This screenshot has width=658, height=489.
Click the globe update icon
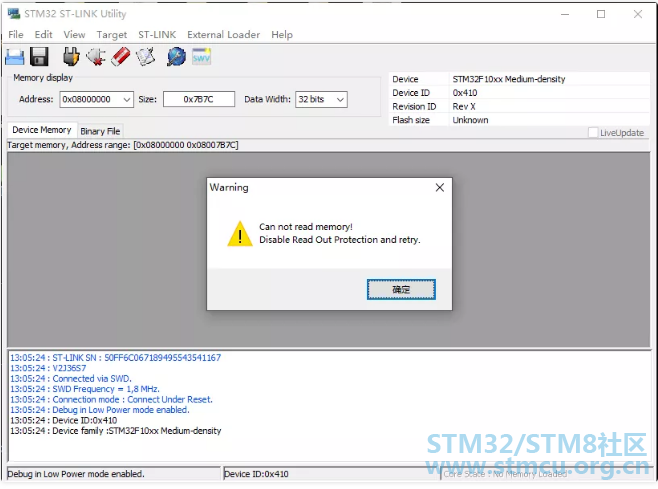point(176,57)
